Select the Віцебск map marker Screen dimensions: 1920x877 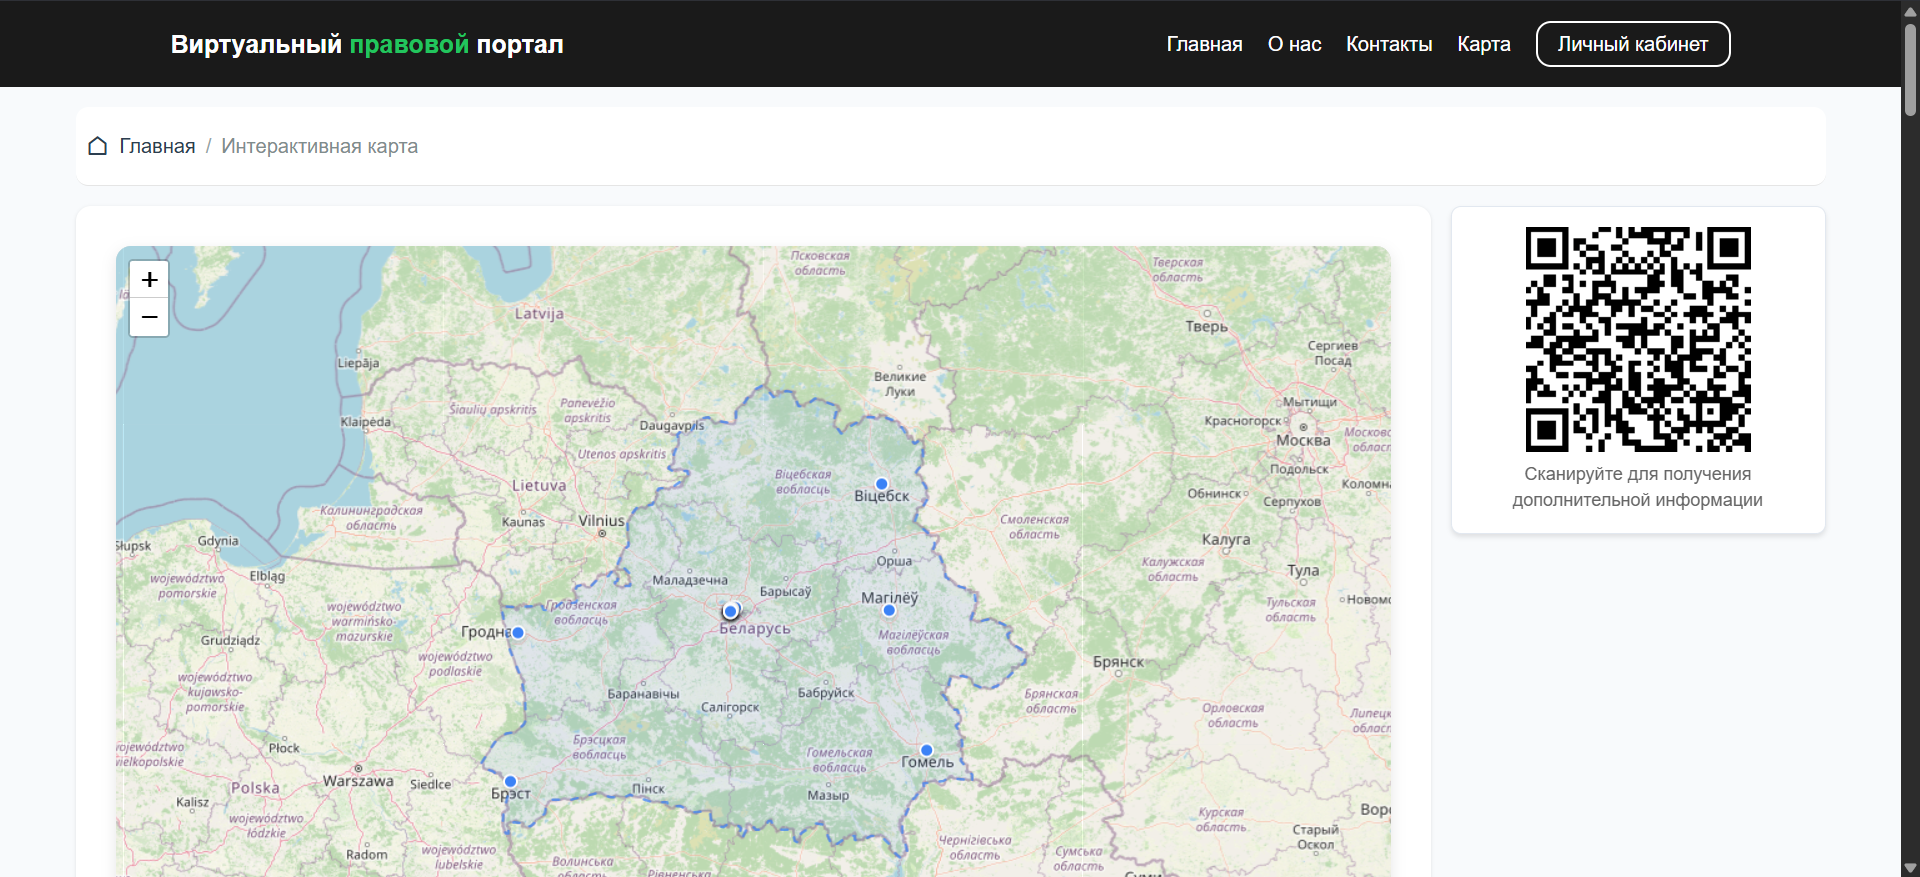[x=881, y=484]
